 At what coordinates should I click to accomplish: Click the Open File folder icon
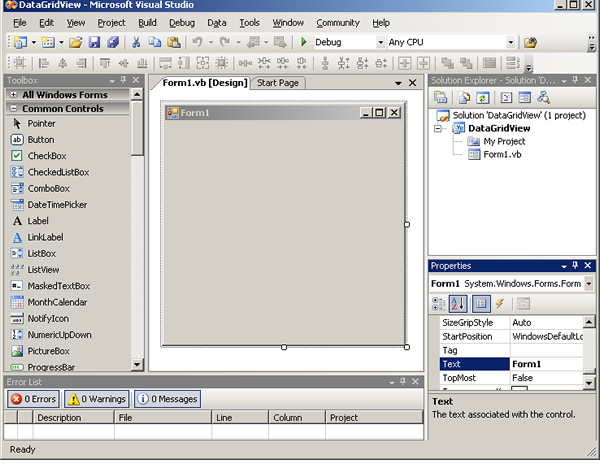(x=75, y=42)
